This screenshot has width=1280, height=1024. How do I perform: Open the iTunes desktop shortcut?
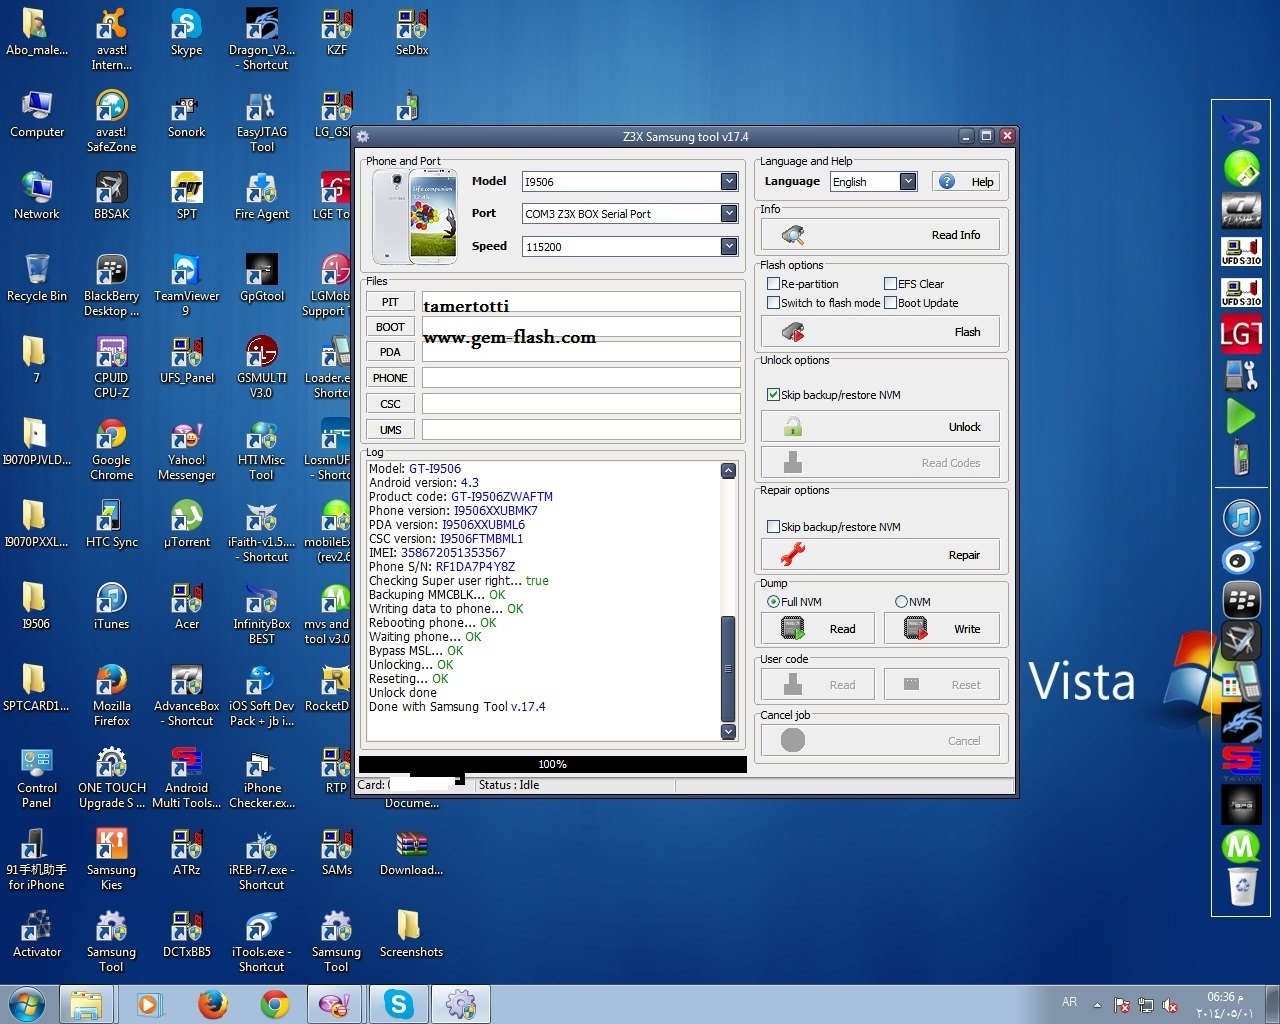111,606
